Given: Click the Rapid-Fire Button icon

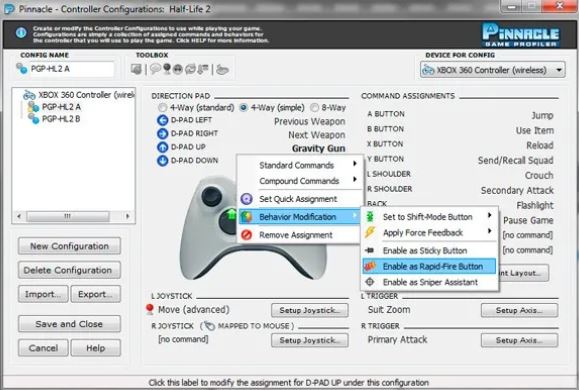Looking at the screenshot, I should tap(370, 266).
